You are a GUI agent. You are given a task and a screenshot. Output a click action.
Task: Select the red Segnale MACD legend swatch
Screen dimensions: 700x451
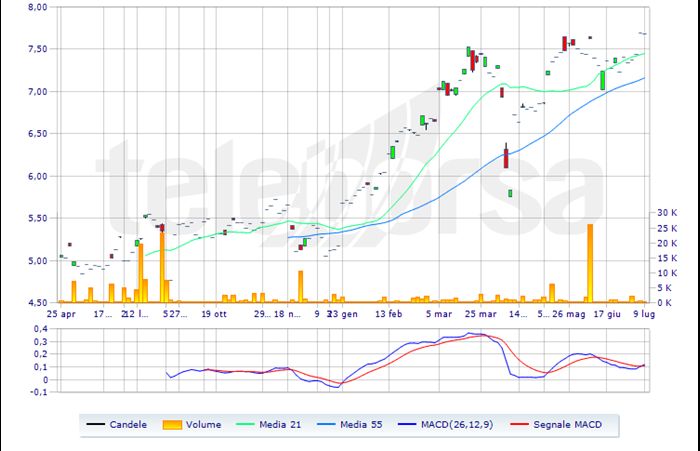519,424
